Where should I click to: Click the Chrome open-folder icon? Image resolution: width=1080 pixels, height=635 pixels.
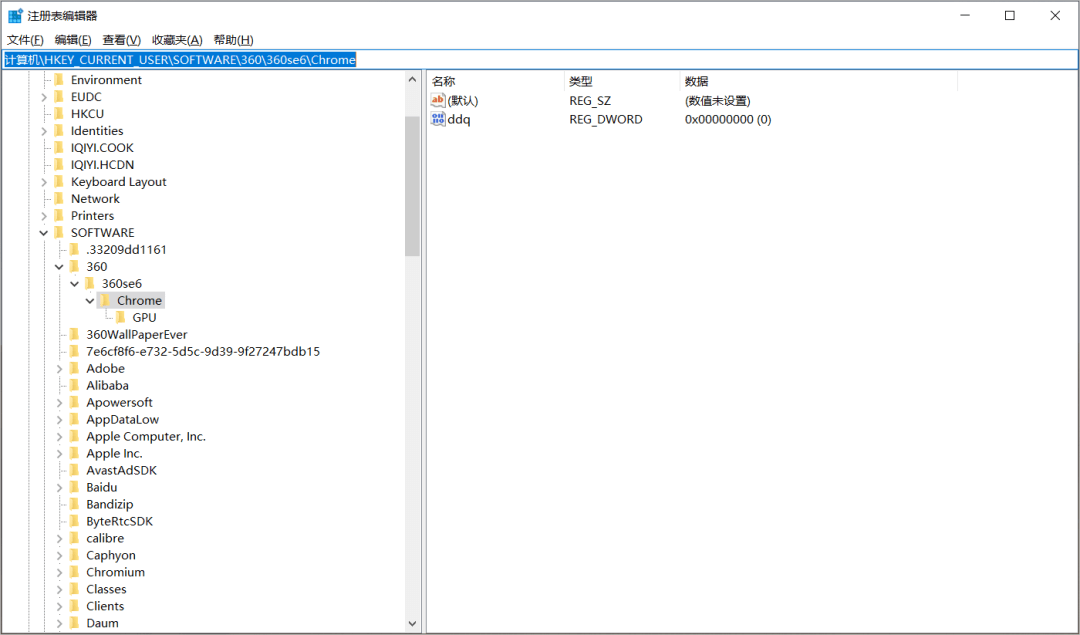pos(105,301)
